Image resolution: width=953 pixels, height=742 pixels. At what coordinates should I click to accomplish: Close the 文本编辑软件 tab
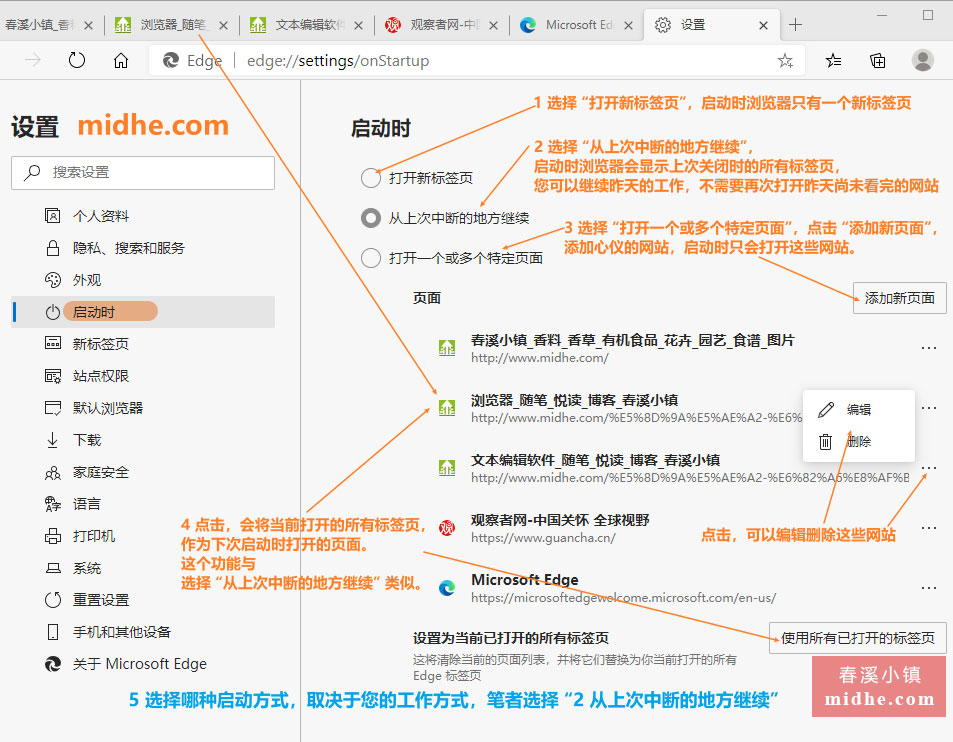click(x=358, y=26)
